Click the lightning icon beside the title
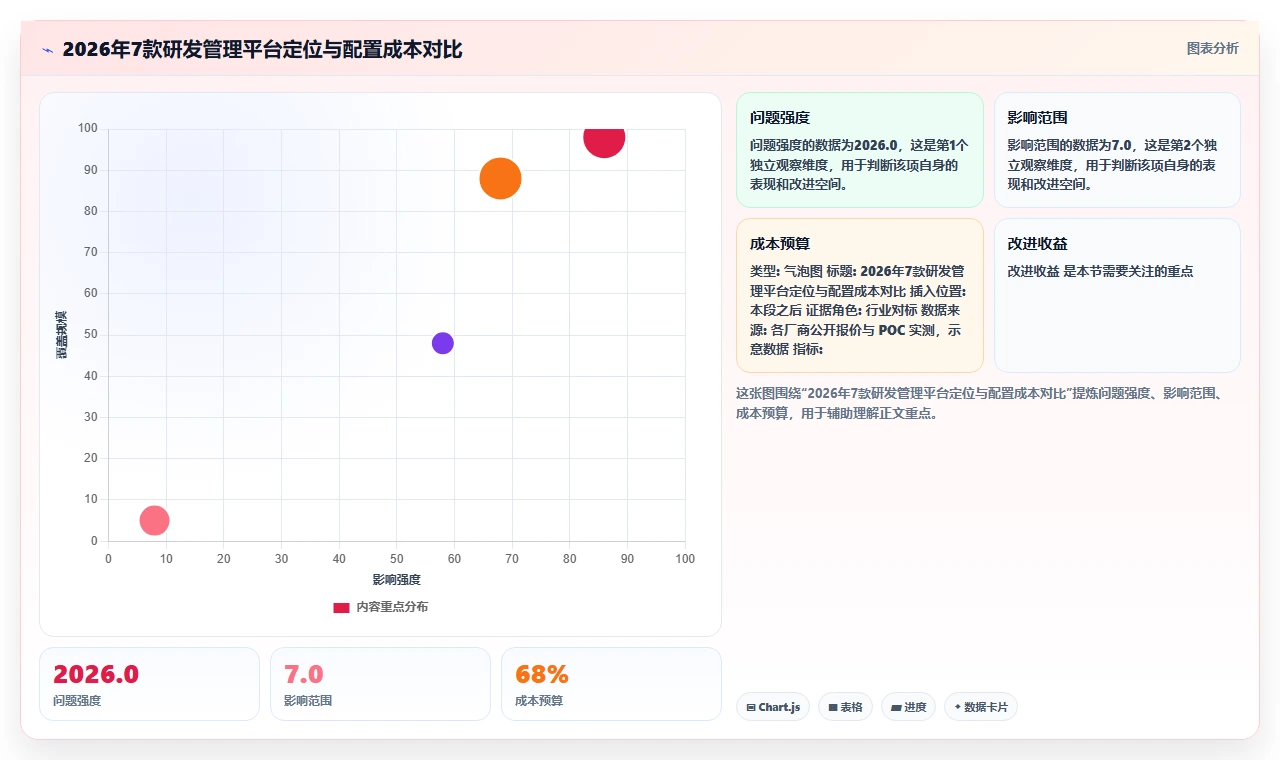This screenshot has width=1280, height=760. (47, 50)
